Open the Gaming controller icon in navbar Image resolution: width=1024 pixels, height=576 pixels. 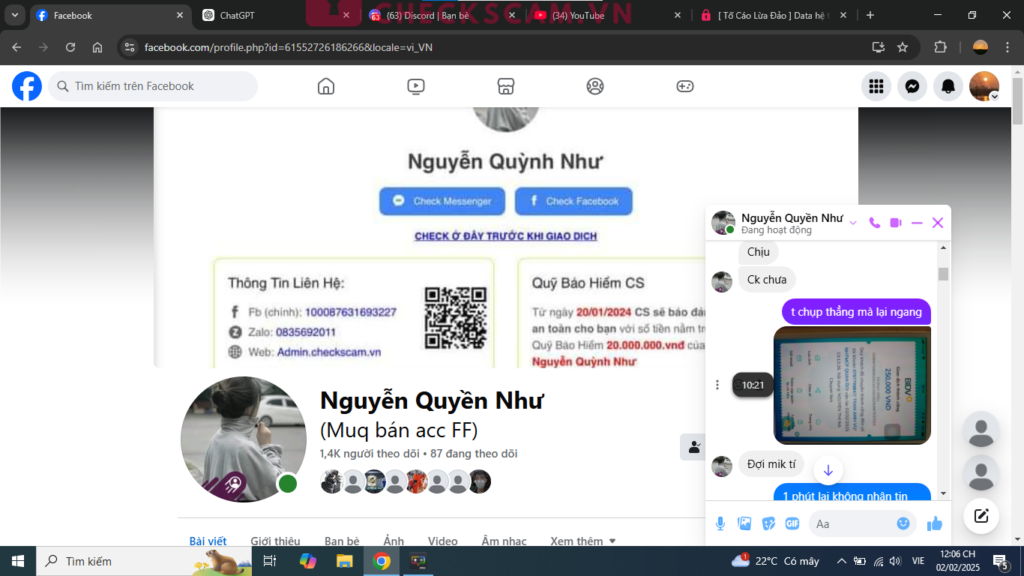coord(685,86)
